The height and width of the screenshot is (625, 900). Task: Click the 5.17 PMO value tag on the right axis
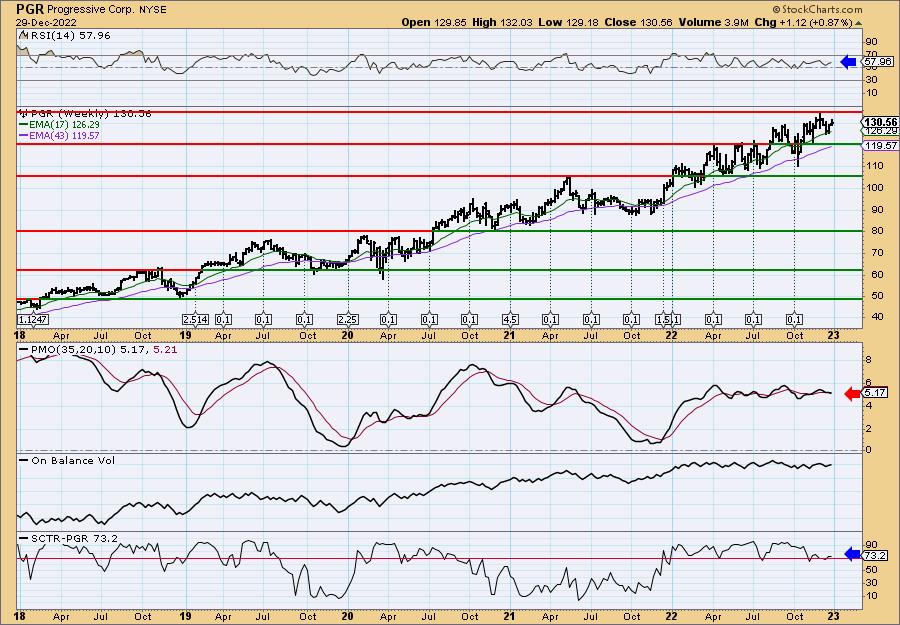click(x=876, y=393)
